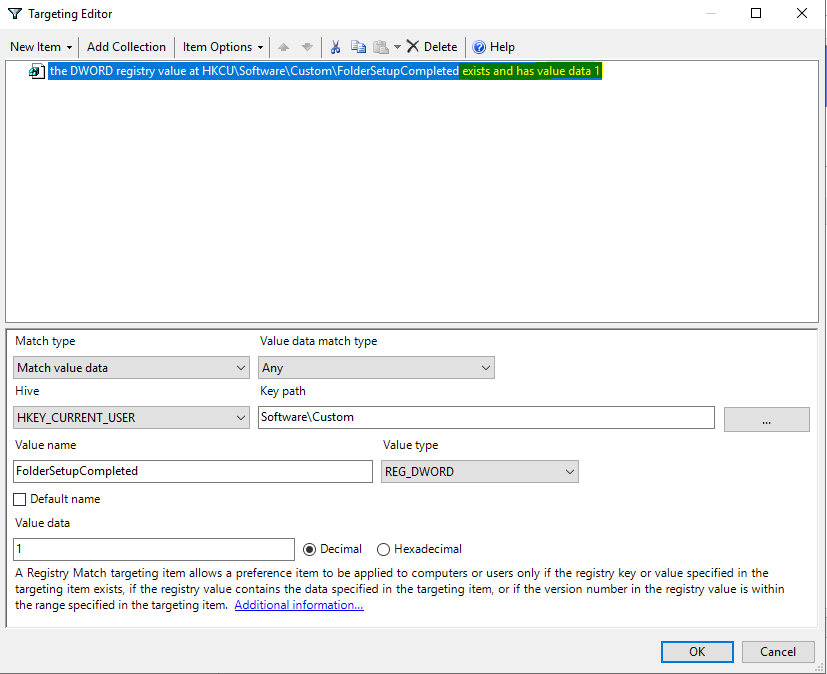827x674 pixels.
Task: Click the Cut scissors icon in toolbar
Action: click(336, 47)
